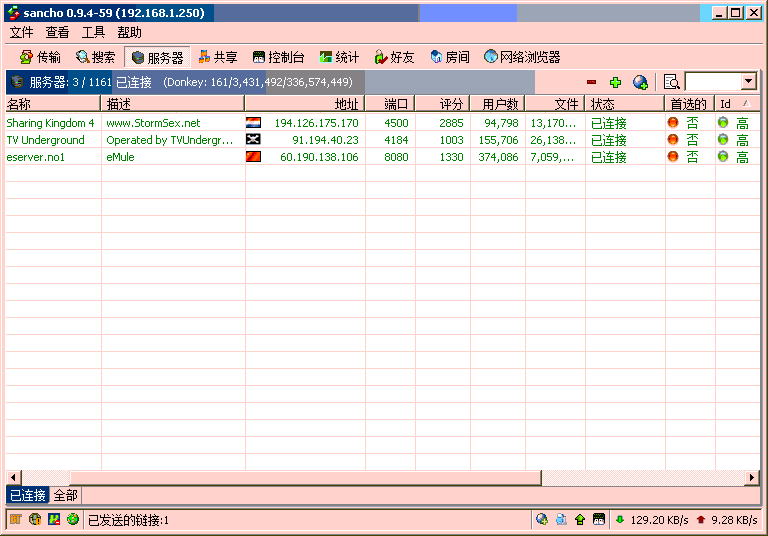Open the 帮助 menu
This screenshot has height=536, width=768.
(x=129, y=32)
